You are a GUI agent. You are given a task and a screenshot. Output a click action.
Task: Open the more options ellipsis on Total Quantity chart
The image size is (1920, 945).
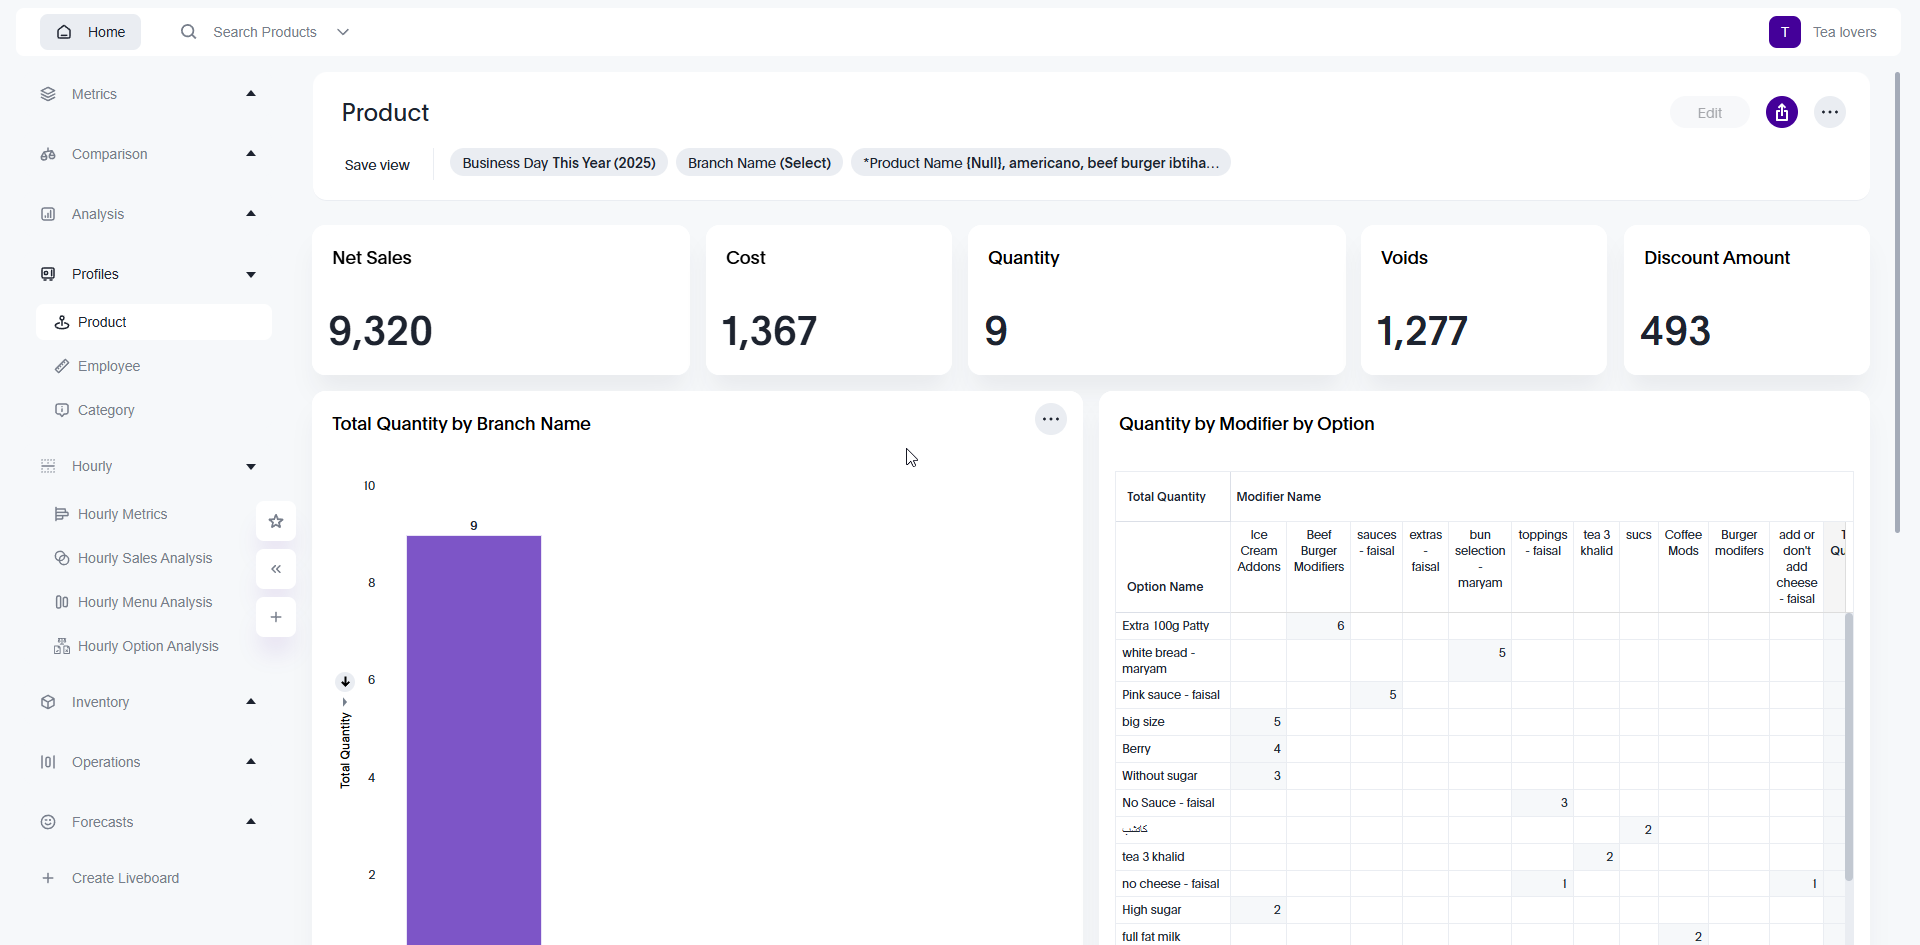click(1050, 419)
